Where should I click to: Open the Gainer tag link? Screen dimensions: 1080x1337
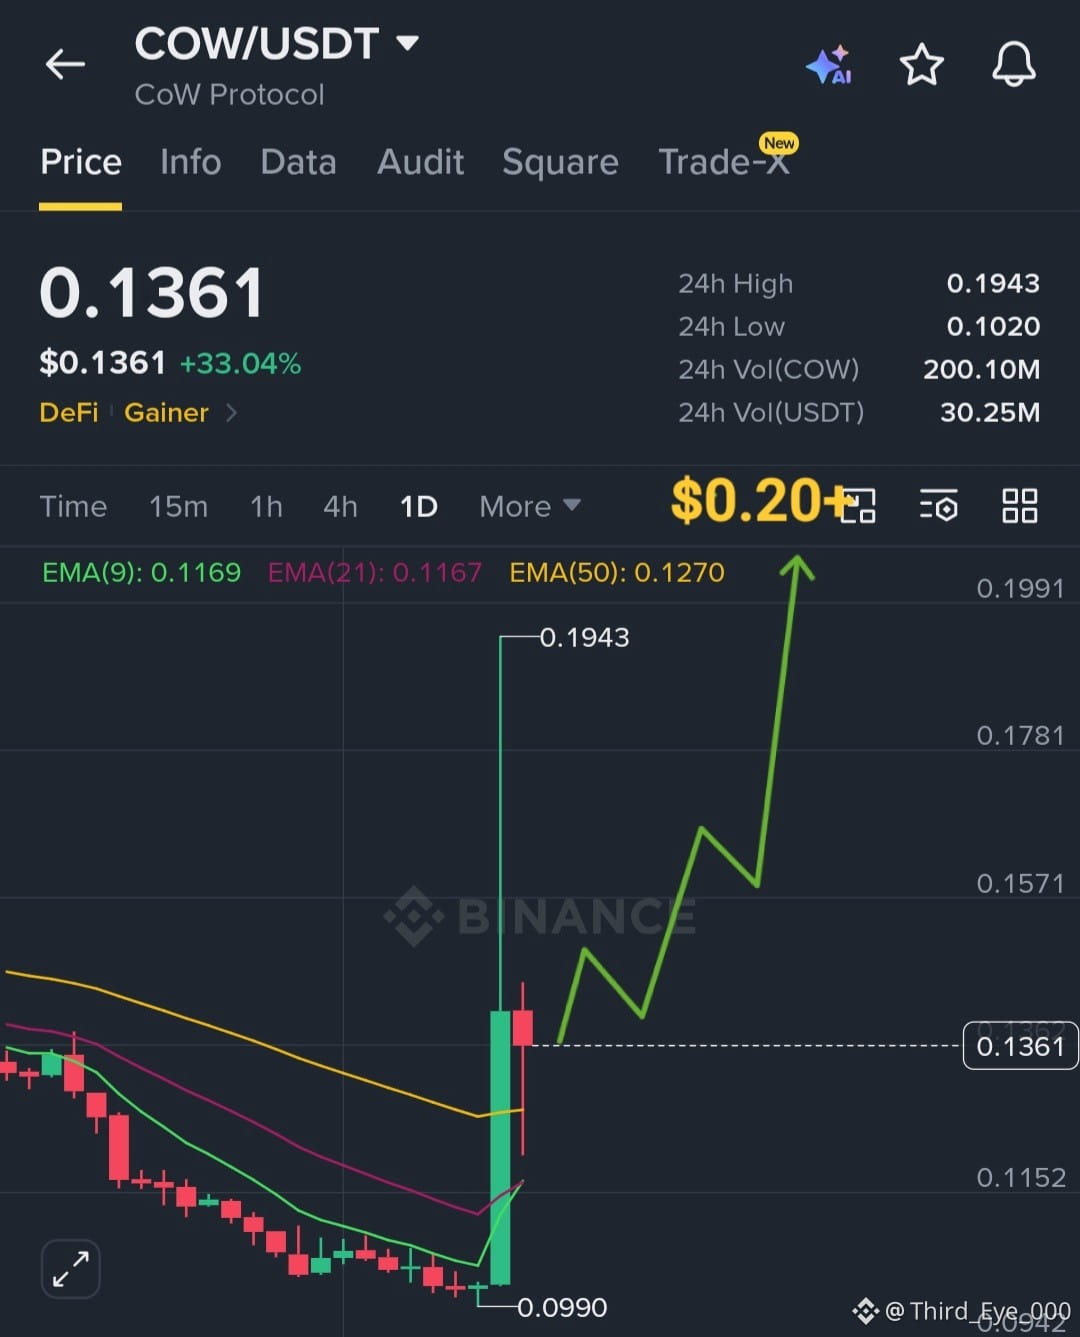(x=166, y=412)
